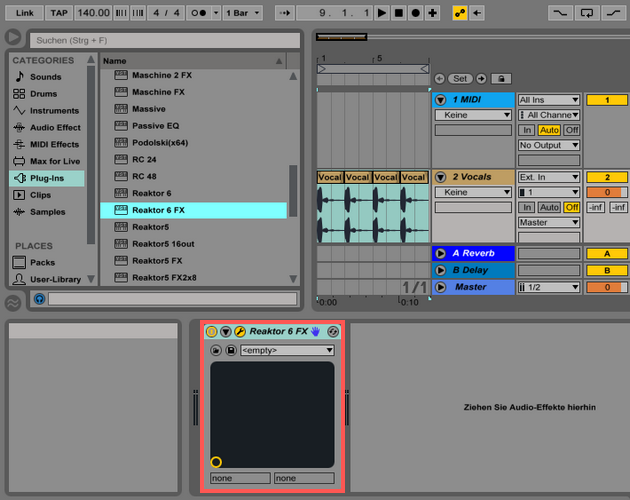The image size is (630, 500).
Task: Open the 1 Bar quantization menu
Action: [242, 13]
